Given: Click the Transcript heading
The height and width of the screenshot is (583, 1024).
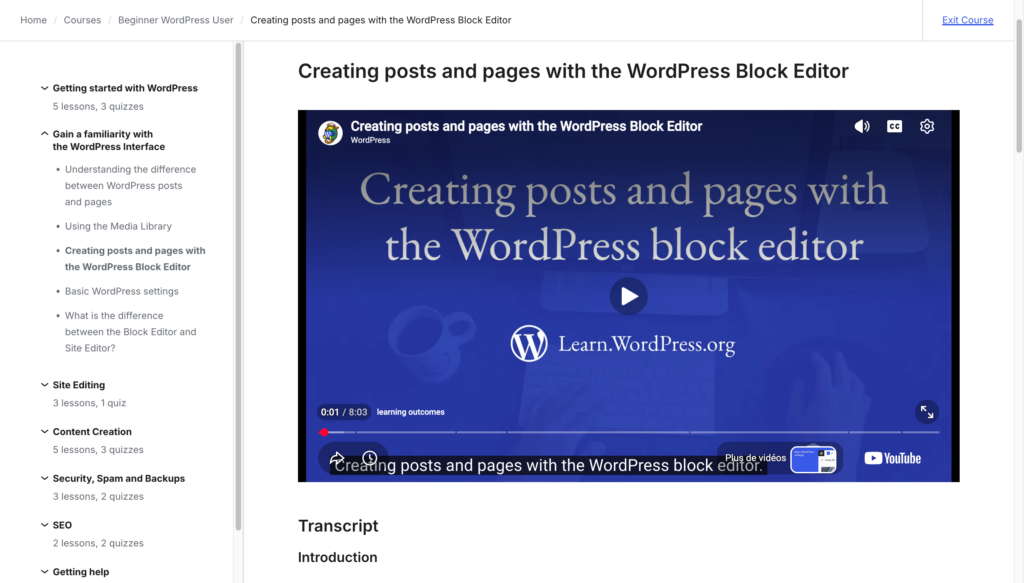Looking at the screenshot, I should coord(338,526).
